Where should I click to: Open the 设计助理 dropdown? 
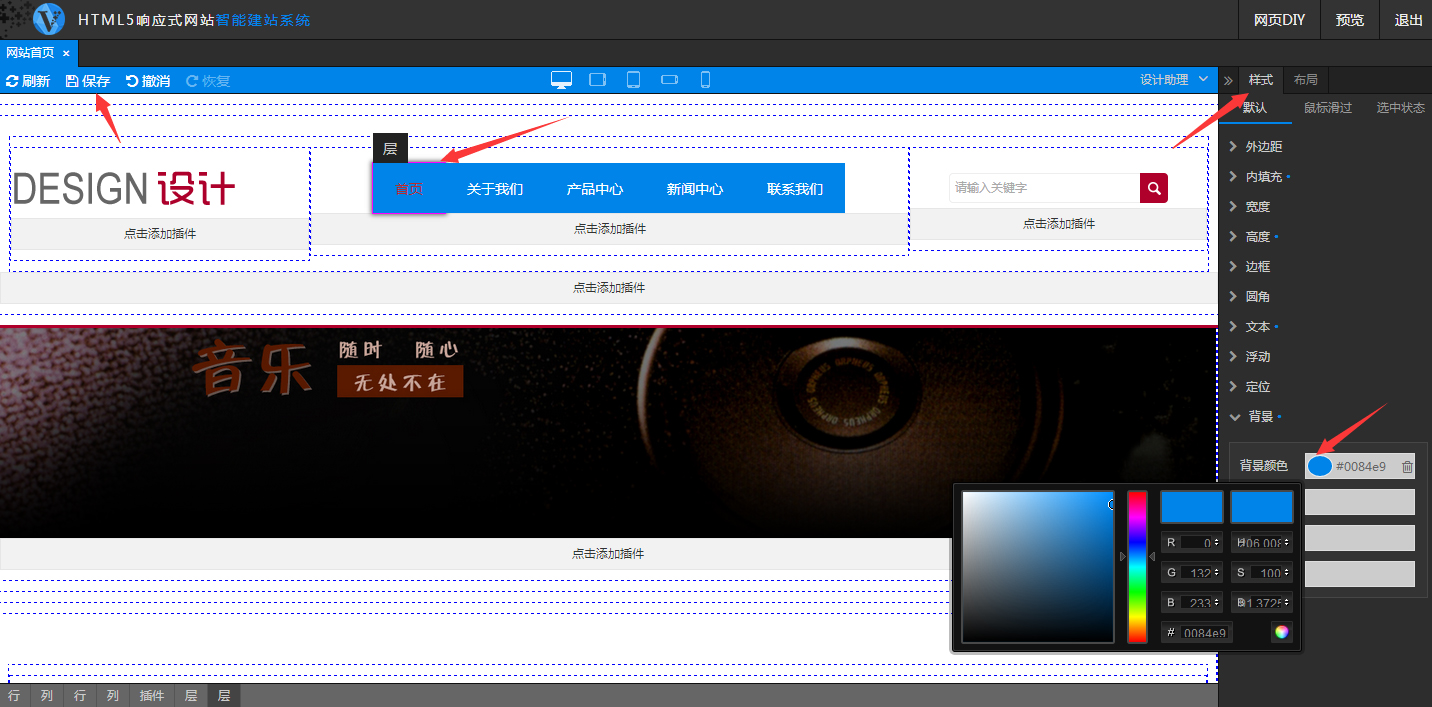tap(1174, 80)
